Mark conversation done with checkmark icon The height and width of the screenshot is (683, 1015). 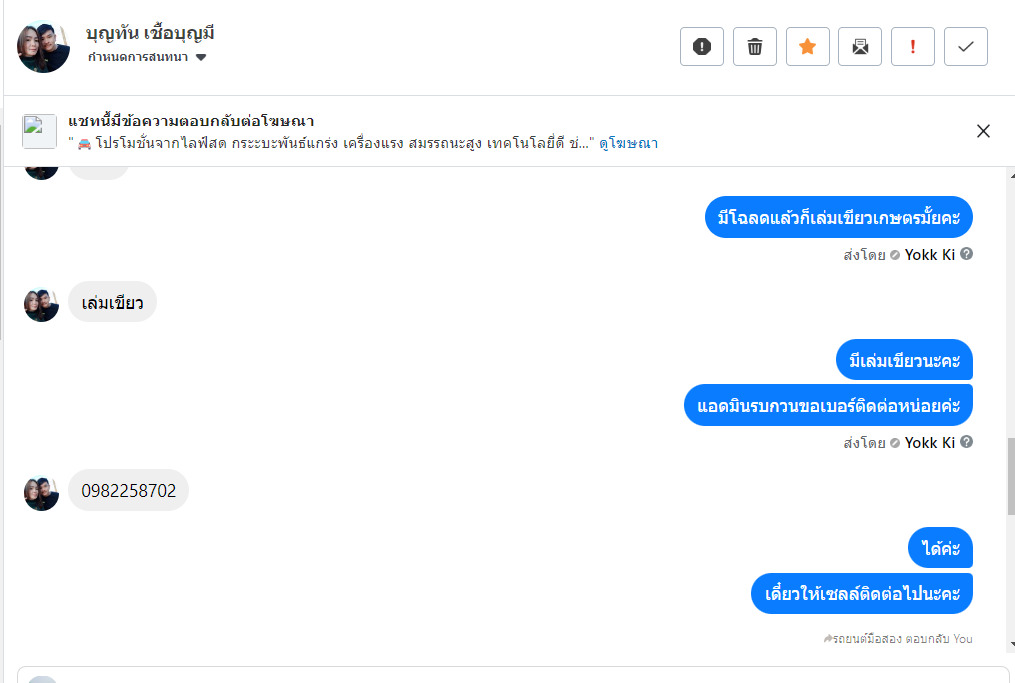pos(965,47)
